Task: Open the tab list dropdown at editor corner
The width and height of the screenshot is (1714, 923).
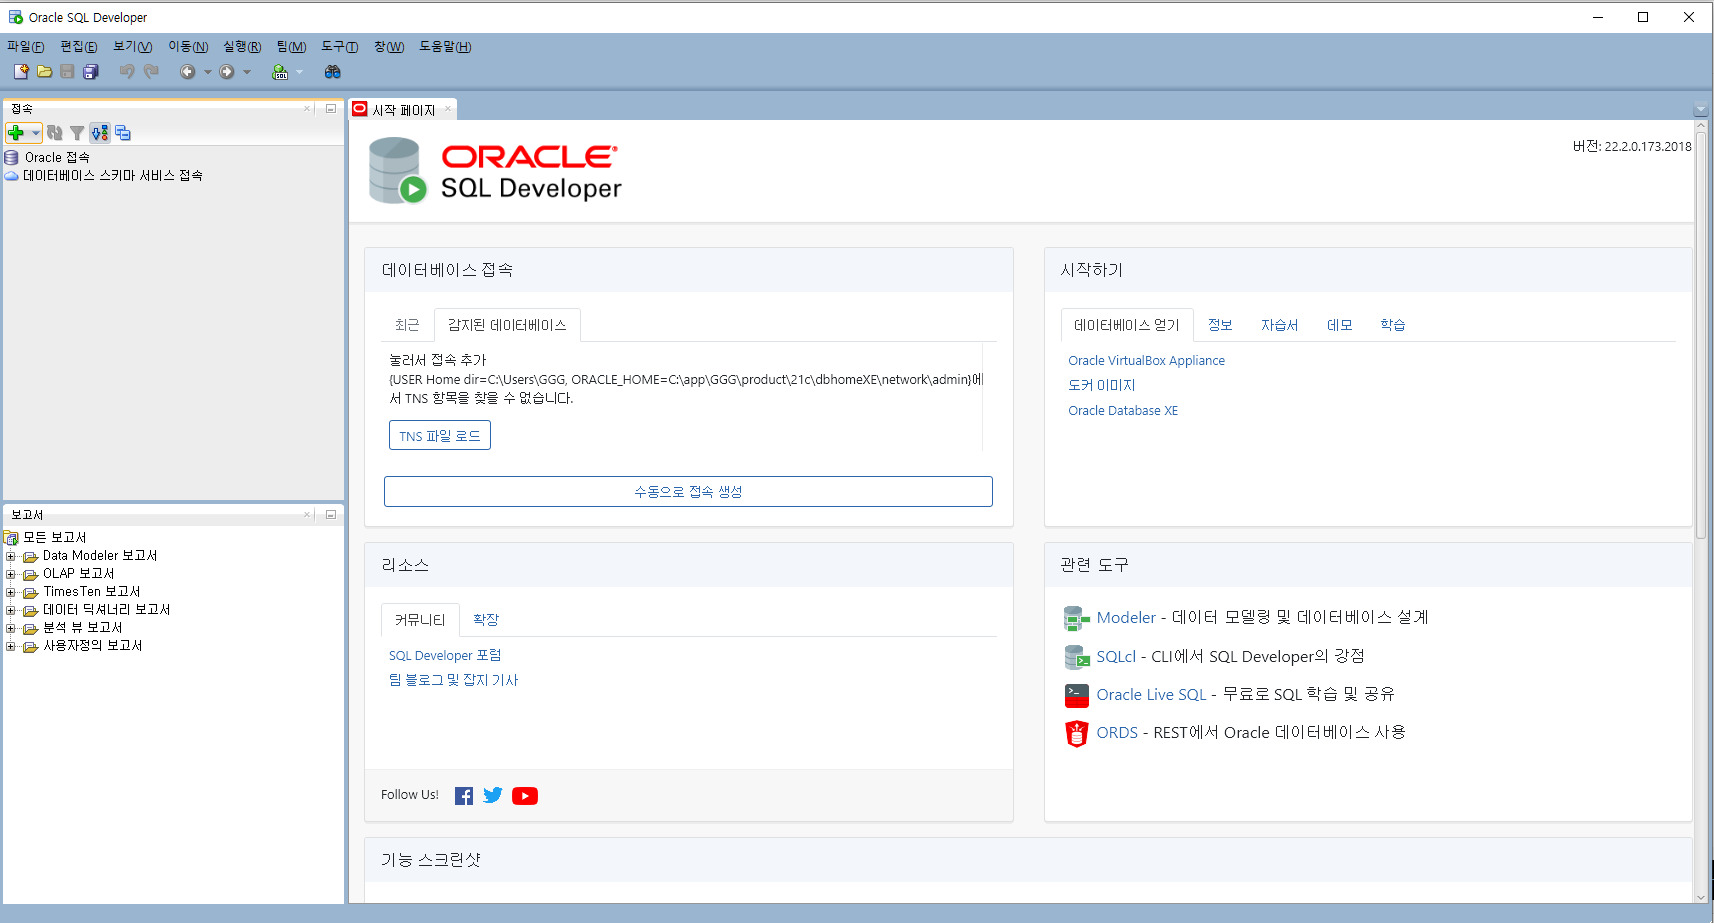Action: pos(1700,110)
